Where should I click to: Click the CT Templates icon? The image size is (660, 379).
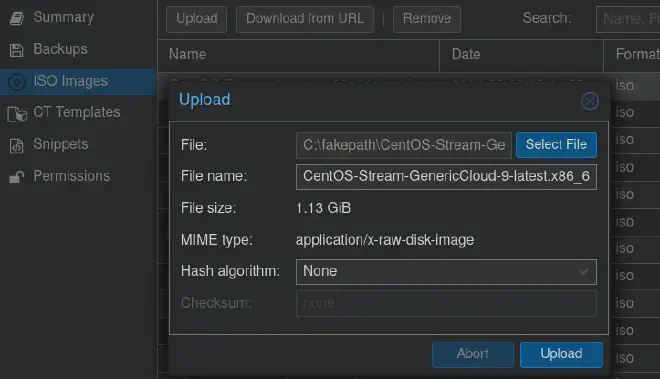[17, 114]
